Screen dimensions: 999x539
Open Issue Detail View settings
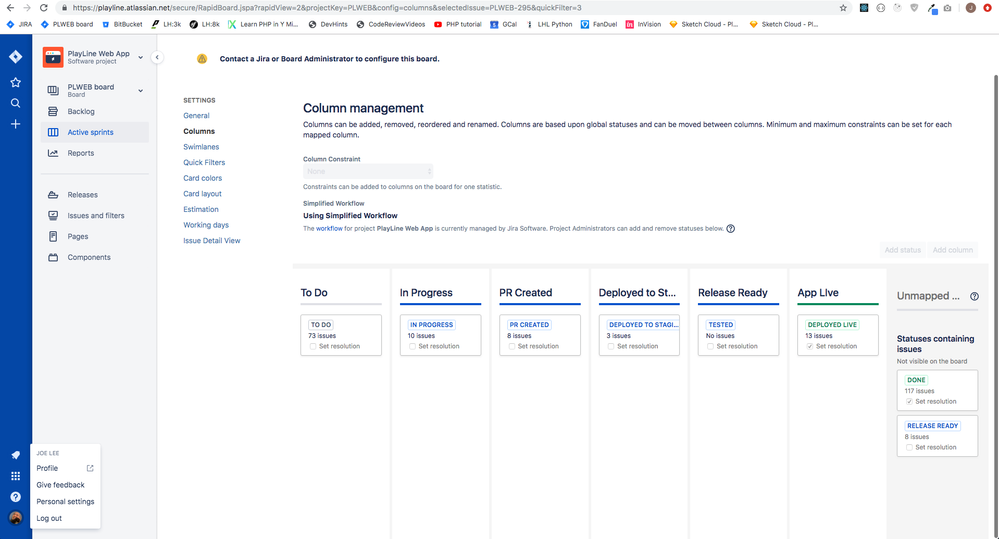tap(212, 241)
